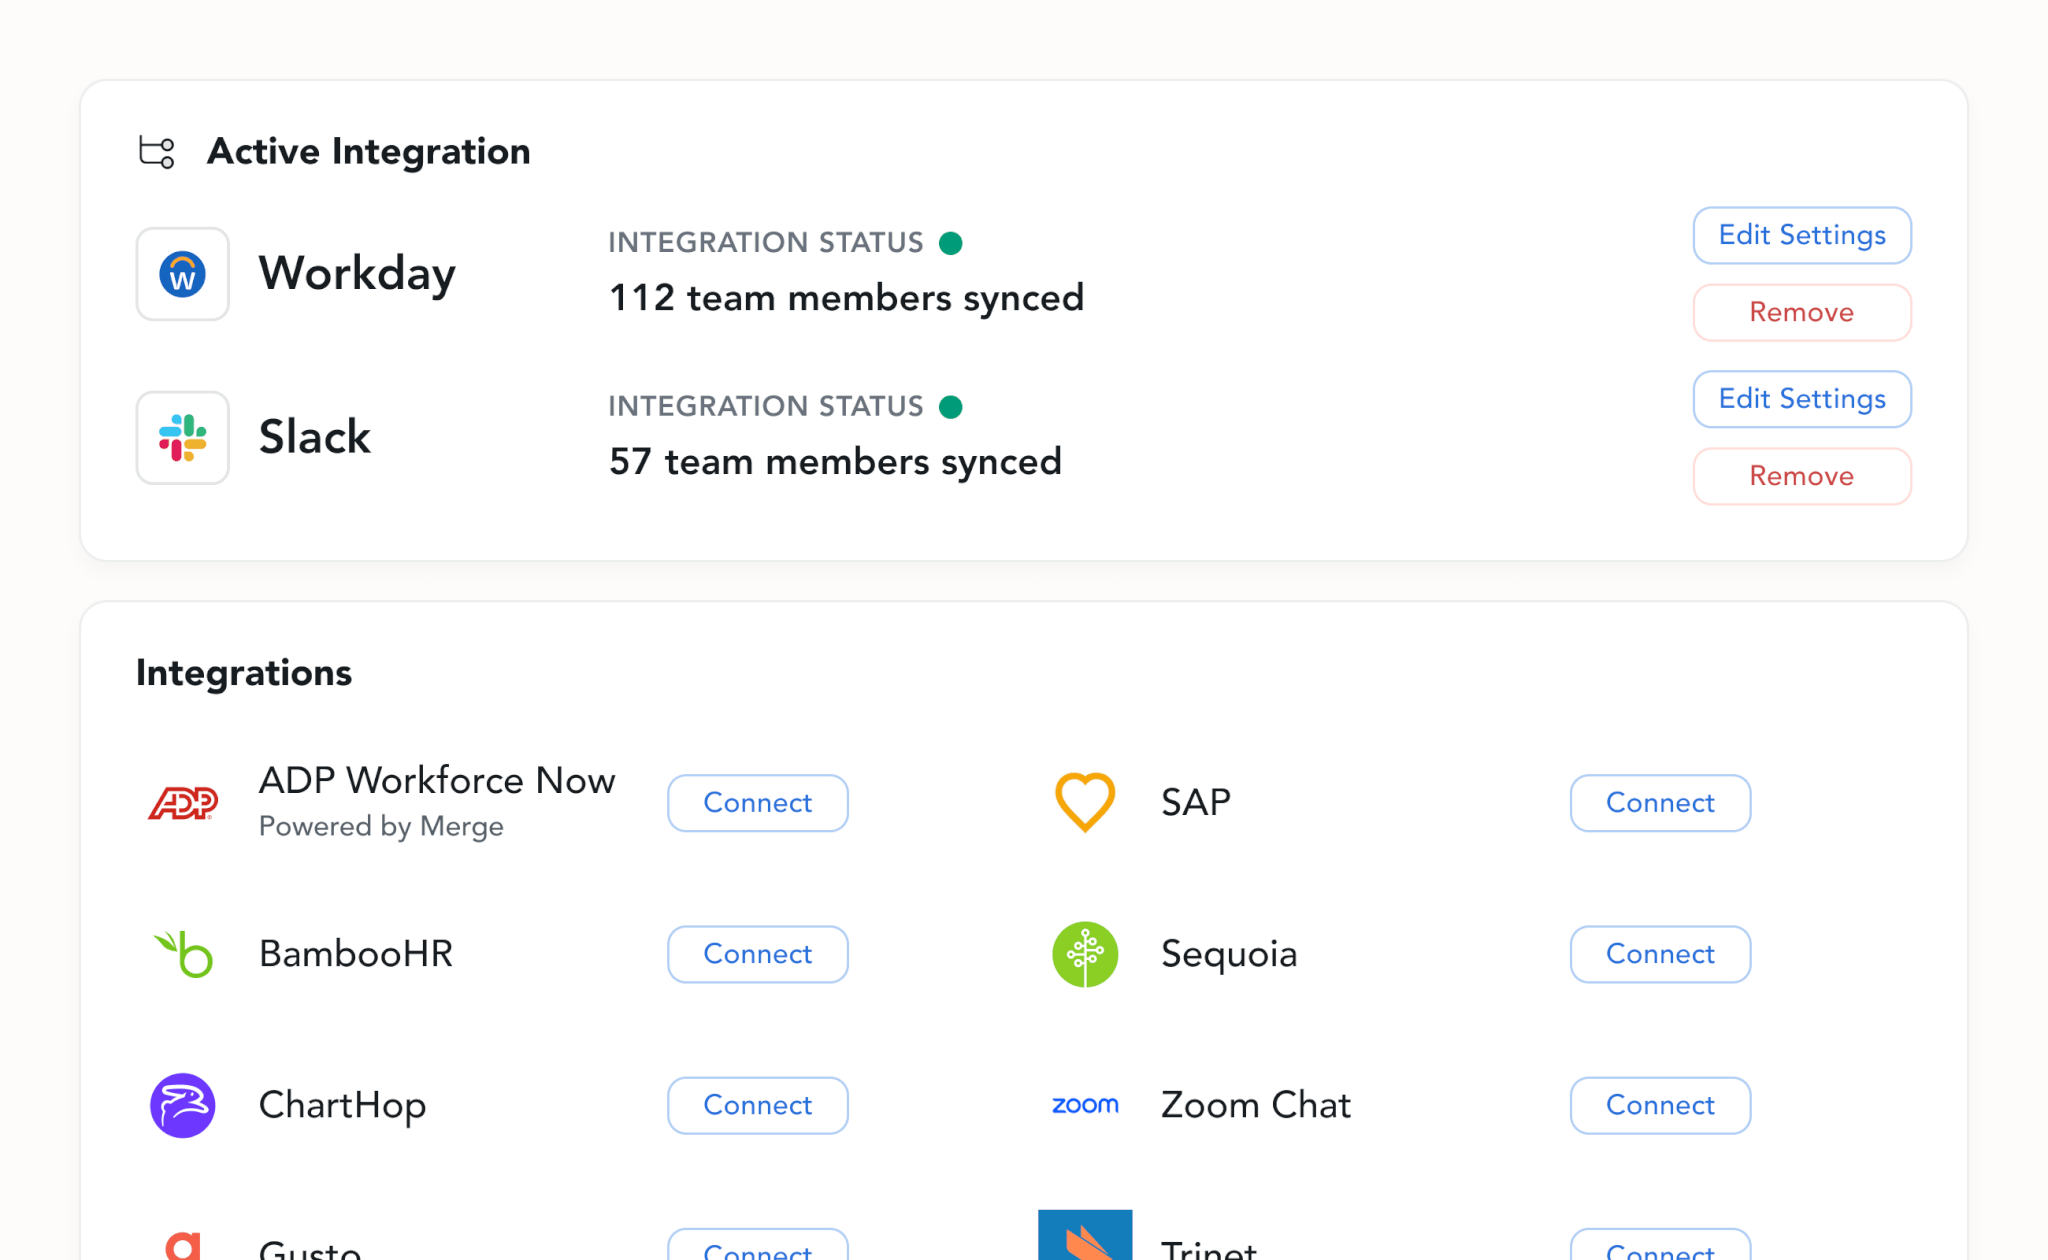Viewport: 2048px width, 1260px height.
Task: Open Edit Settings for Slack
Action: coord(1802,399)
